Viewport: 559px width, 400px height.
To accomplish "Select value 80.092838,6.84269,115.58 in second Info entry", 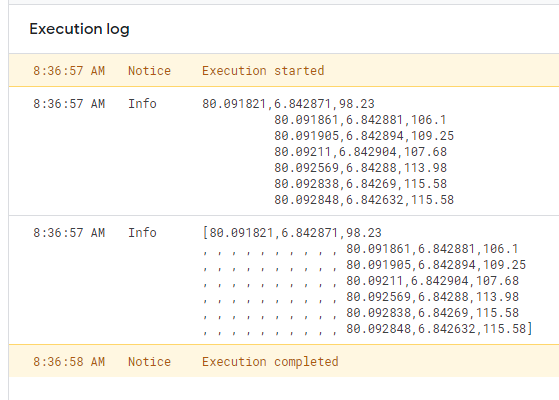I will (432, 313).
